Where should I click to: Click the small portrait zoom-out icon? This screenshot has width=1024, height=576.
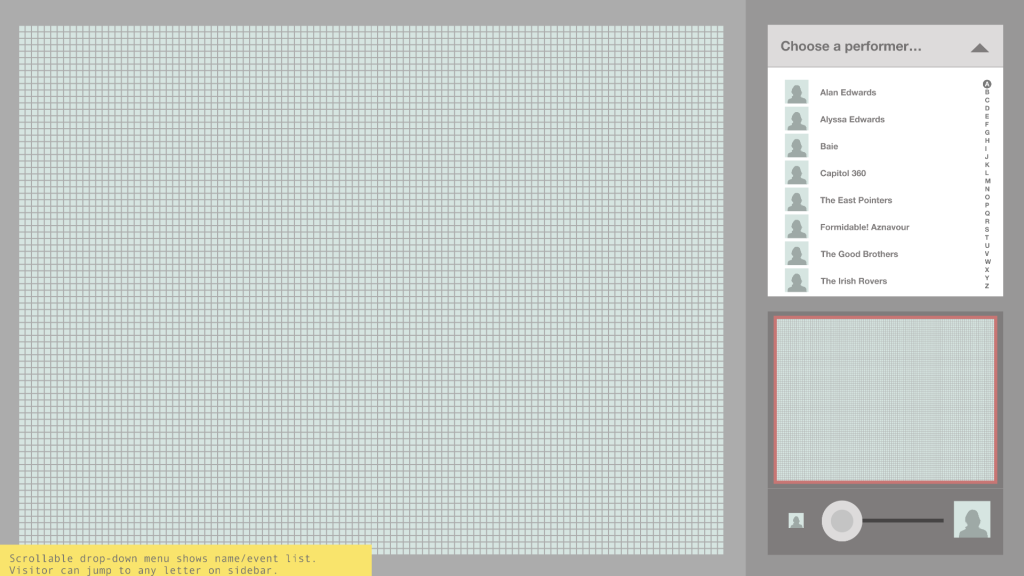796,520
